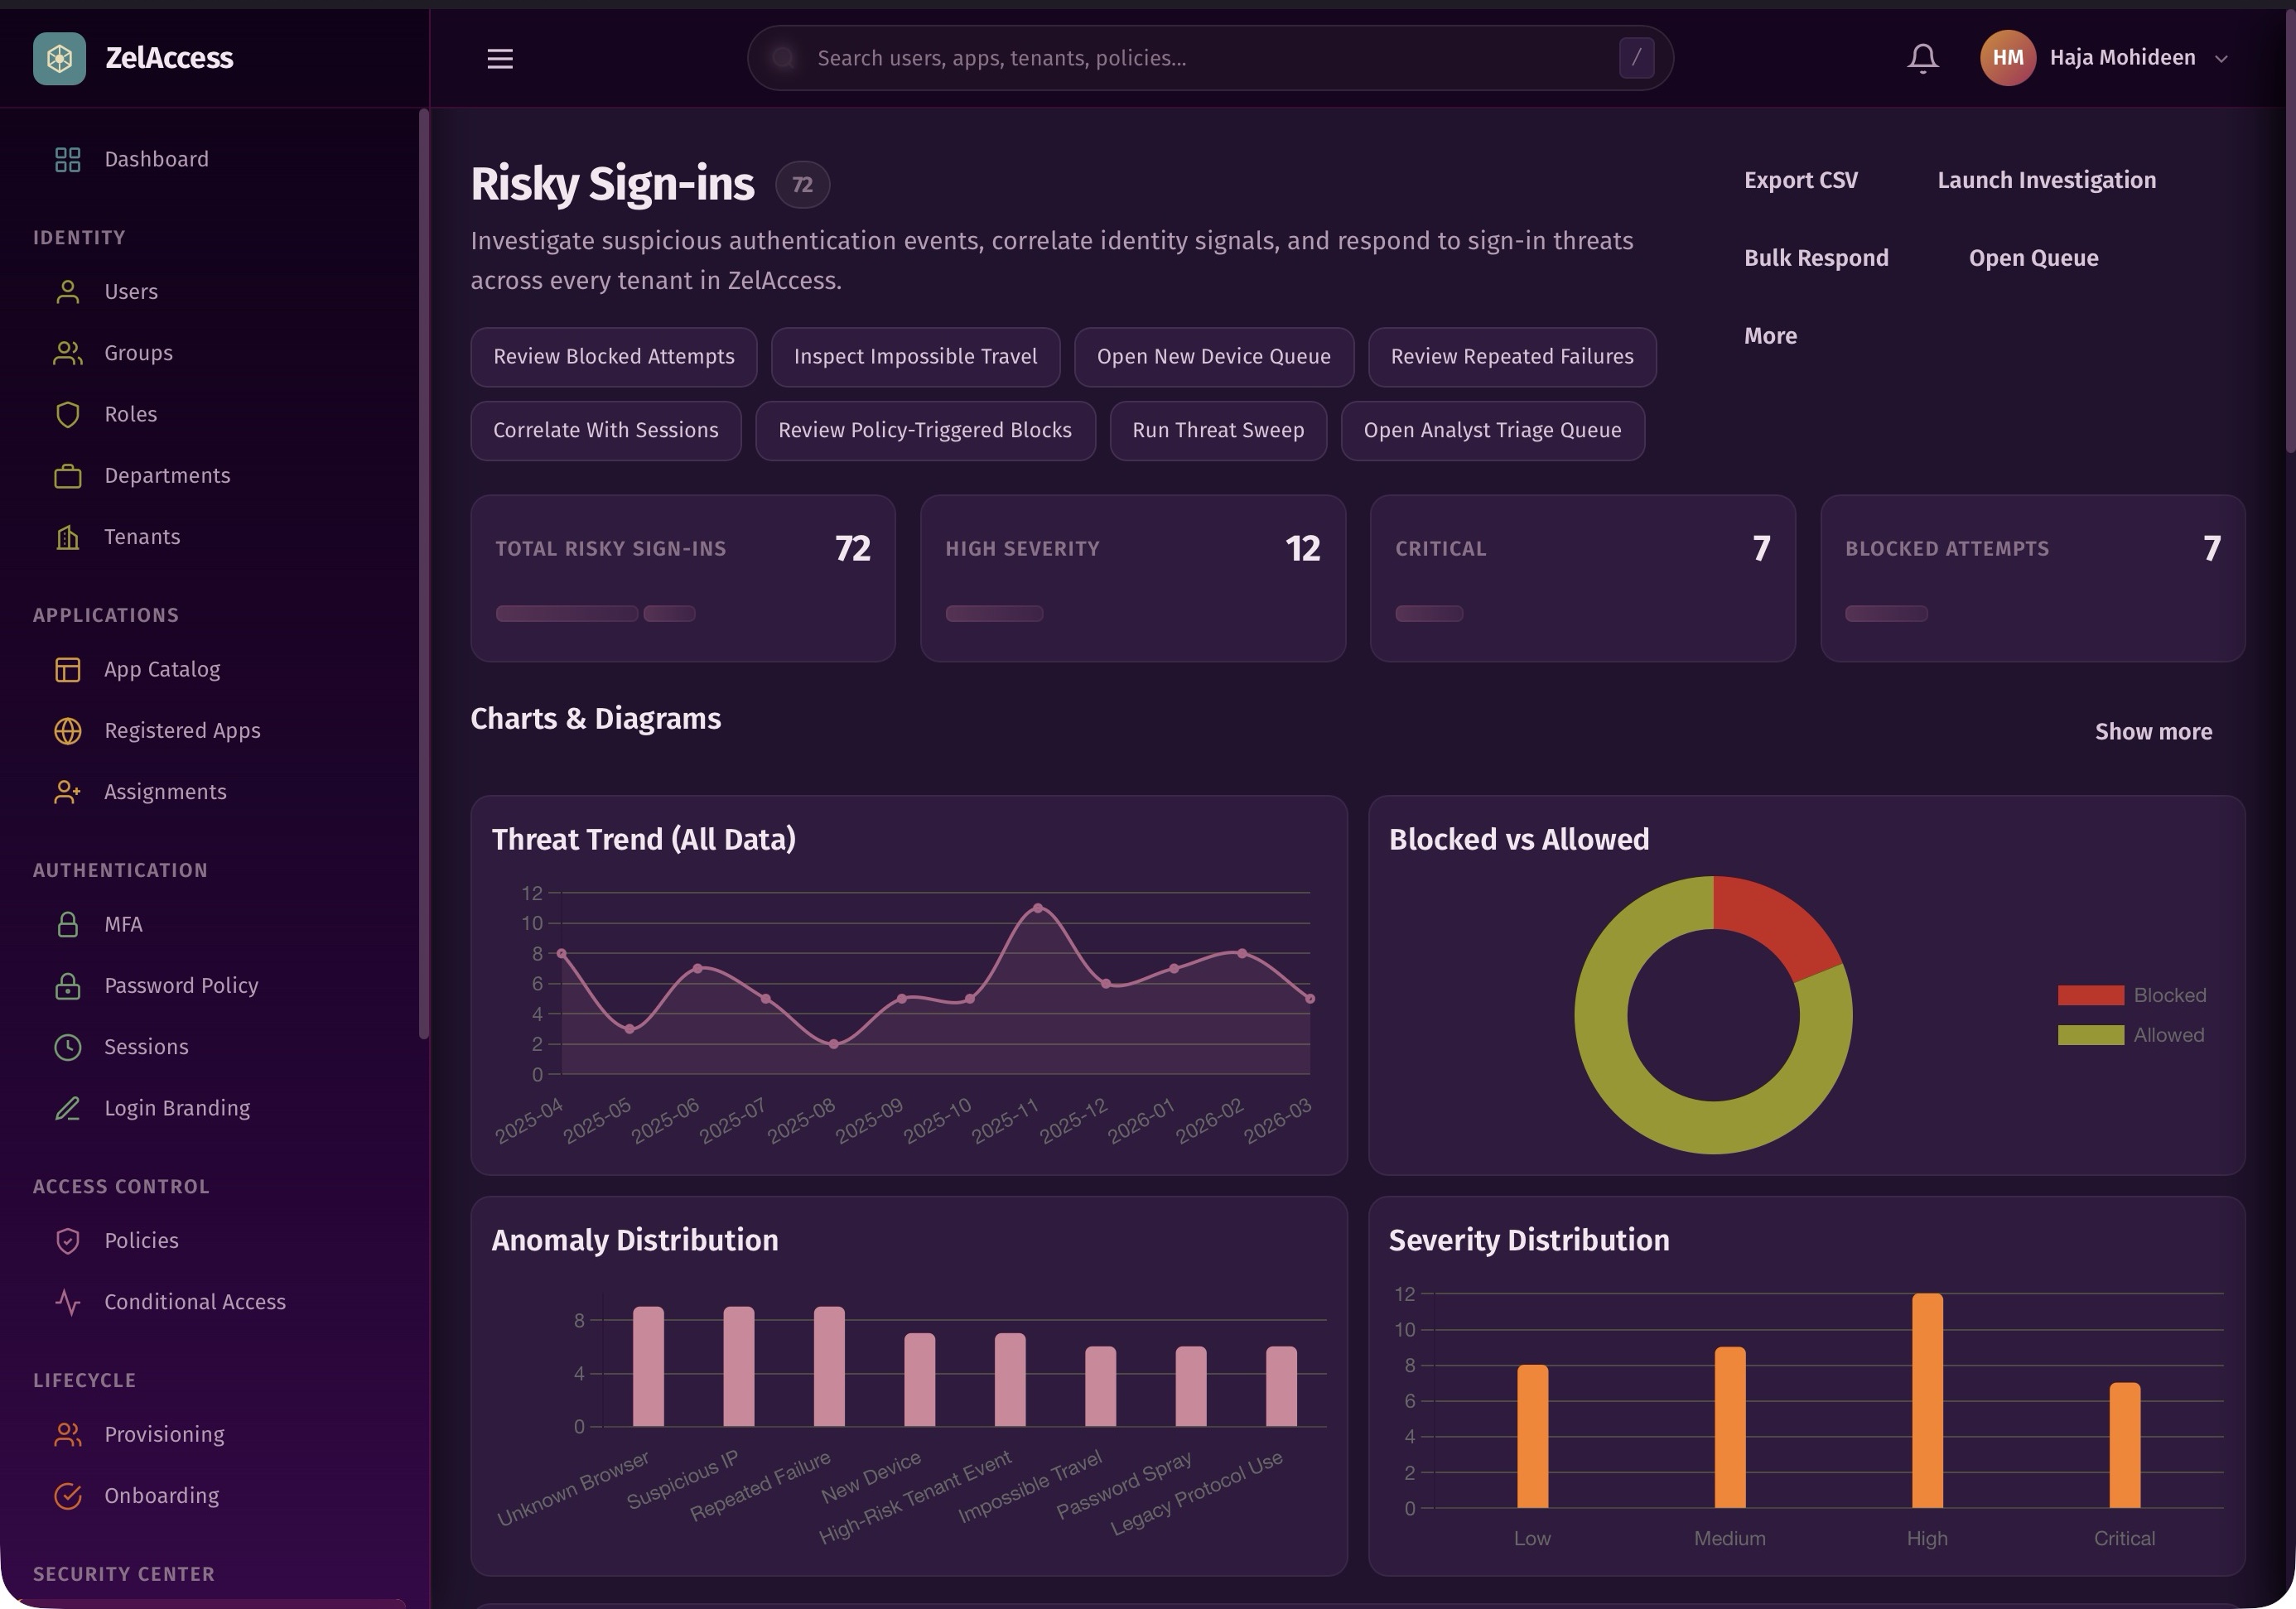2296x1609 pixels.
Task: Click the notification bell icon
Action: coord(1922,57)
